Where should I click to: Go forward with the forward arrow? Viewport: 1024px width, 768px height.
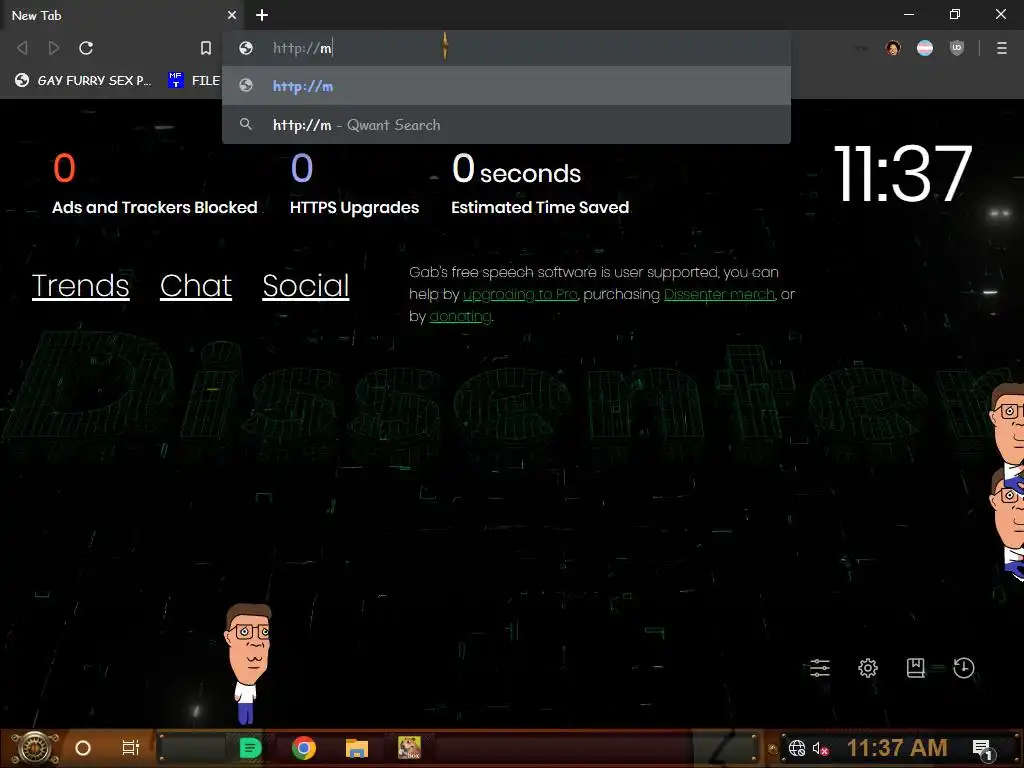tap(54, 48)
